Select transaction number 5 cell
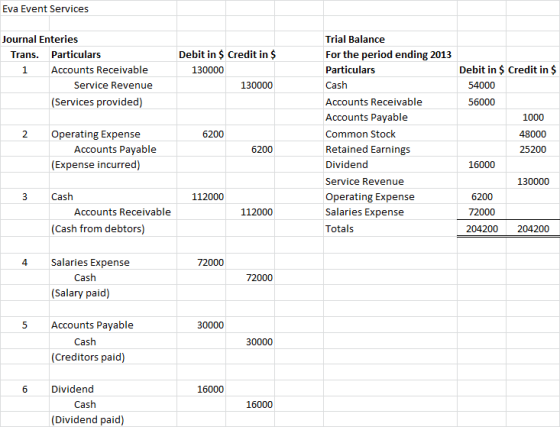 click(x=25, y=325)
